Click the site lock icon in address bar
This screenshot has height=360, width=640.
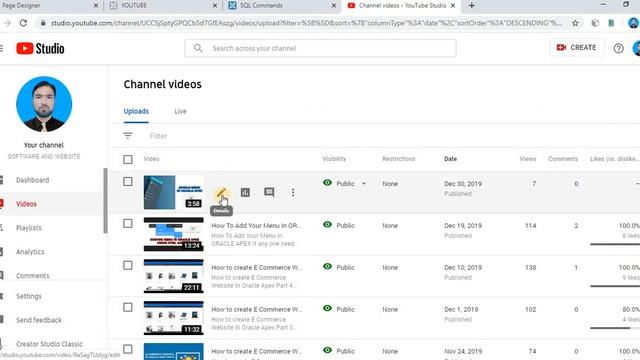[43, 23]
